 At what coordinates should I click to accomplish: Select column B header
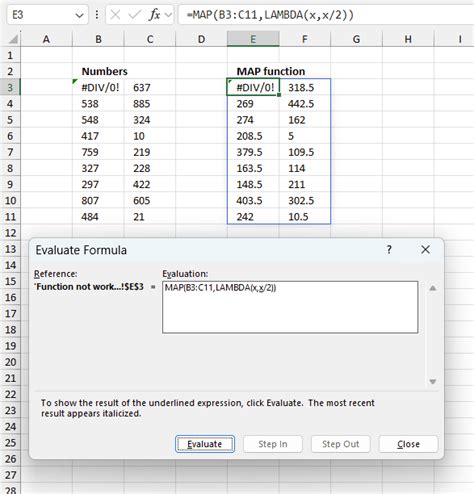[98, 39]
